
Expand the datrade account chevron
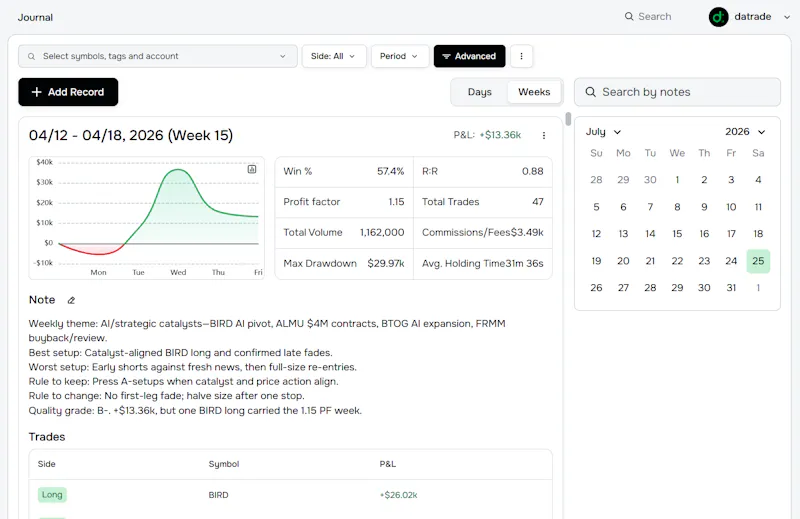tap(787, 17)
